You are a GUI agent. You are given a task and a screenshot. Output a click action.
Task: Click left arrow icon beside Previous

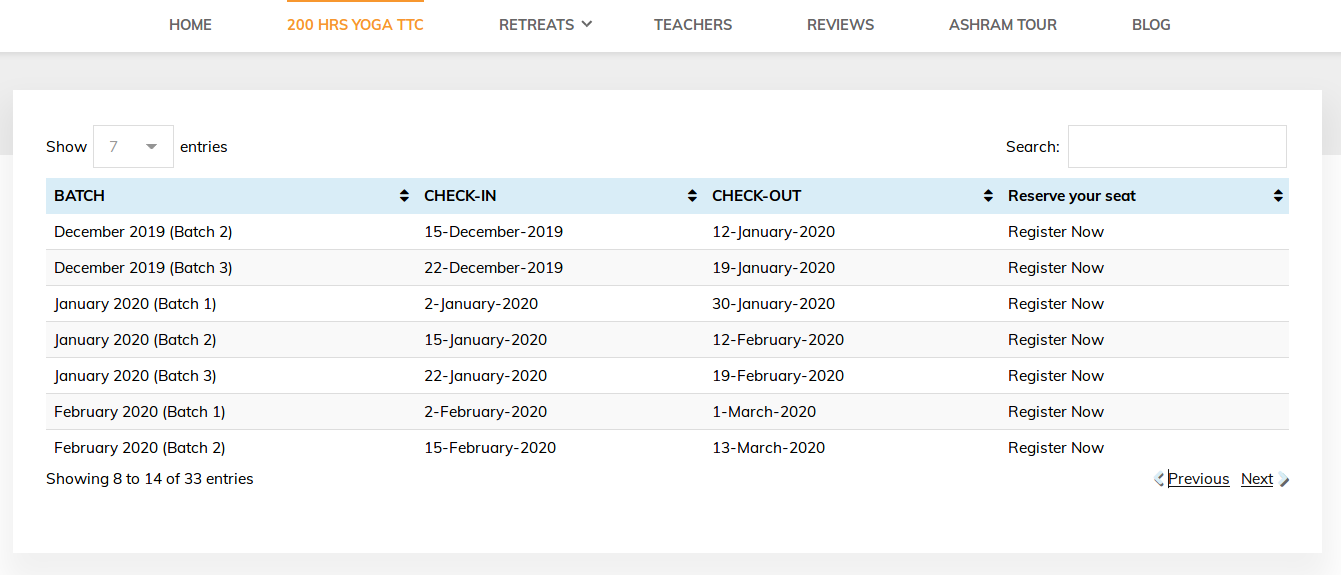click(1160, 479)
